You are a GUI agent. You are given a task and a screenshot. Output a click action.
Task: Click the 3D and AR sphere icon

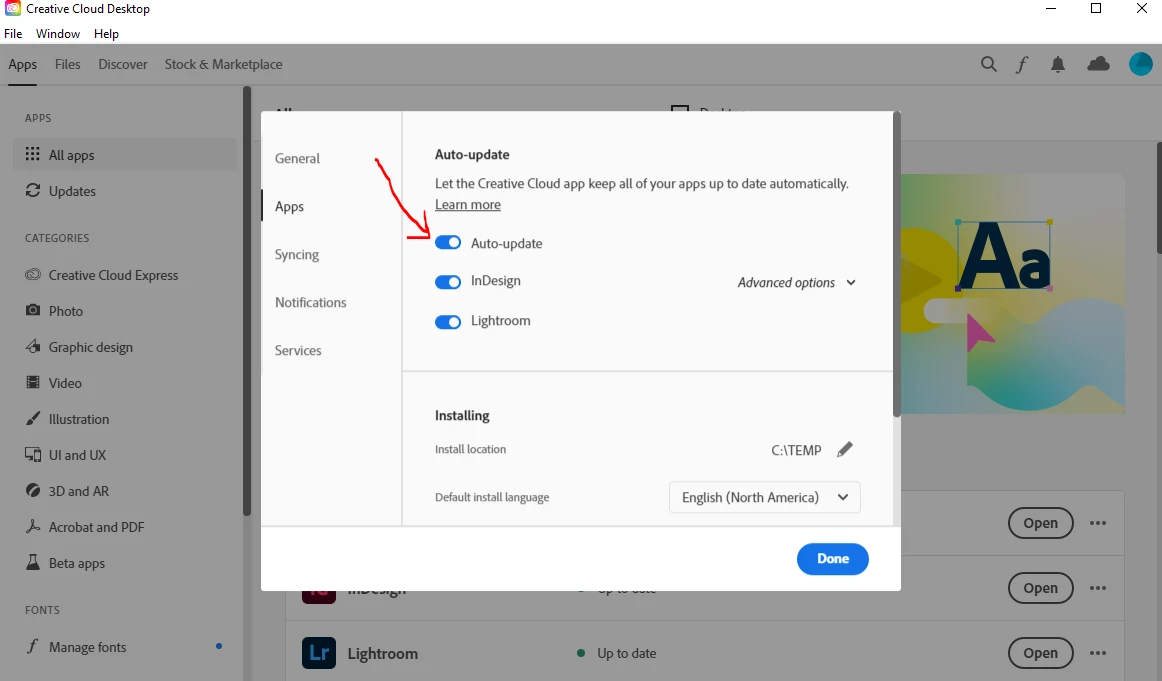click(x=33, y=491)
